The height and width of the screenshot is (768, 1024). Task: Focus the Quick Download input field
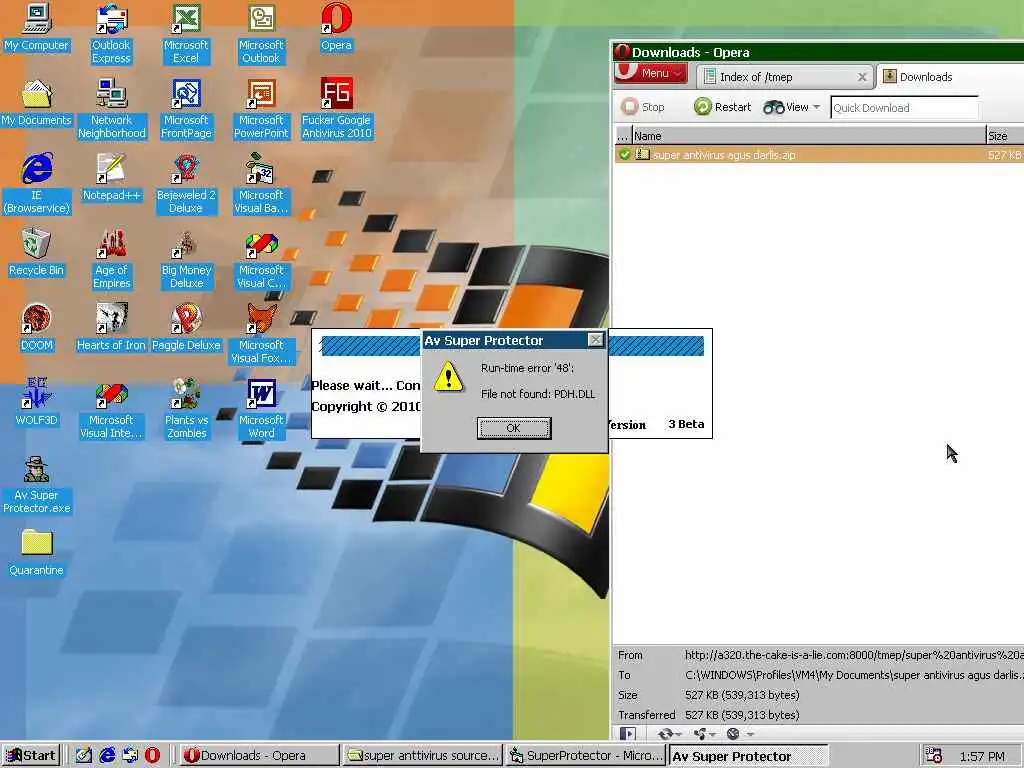[x=904, y=108]
